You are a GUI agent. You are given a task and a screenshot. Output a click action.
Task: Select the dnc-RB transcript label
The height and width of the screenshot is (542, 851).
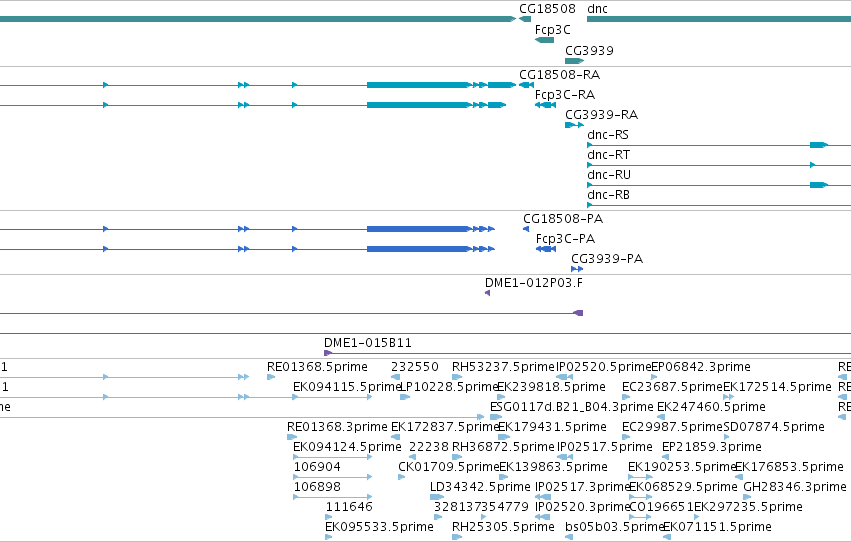tap(608, 195)
